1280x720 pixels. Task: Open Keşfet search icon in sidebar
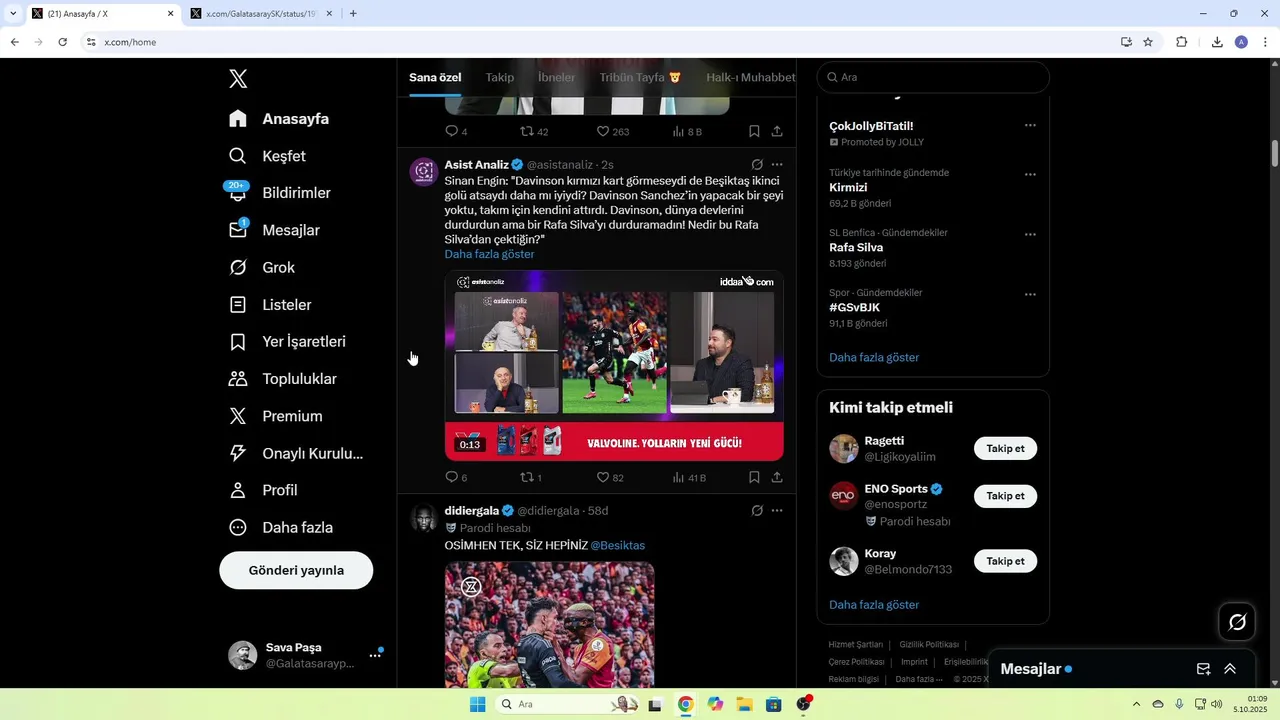click(238, 156)
